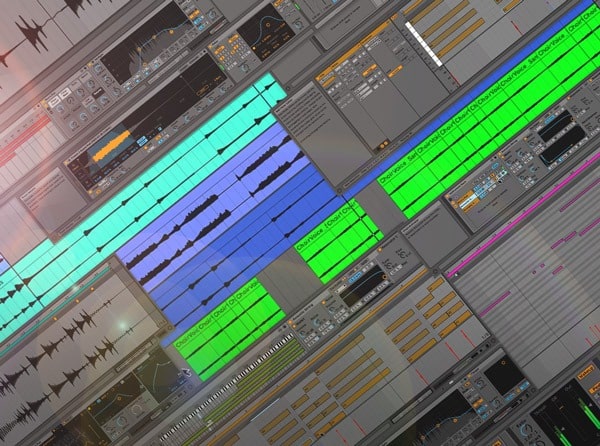
Task: Select the red track strip at left edge
Action: click(x=24, y=140)
